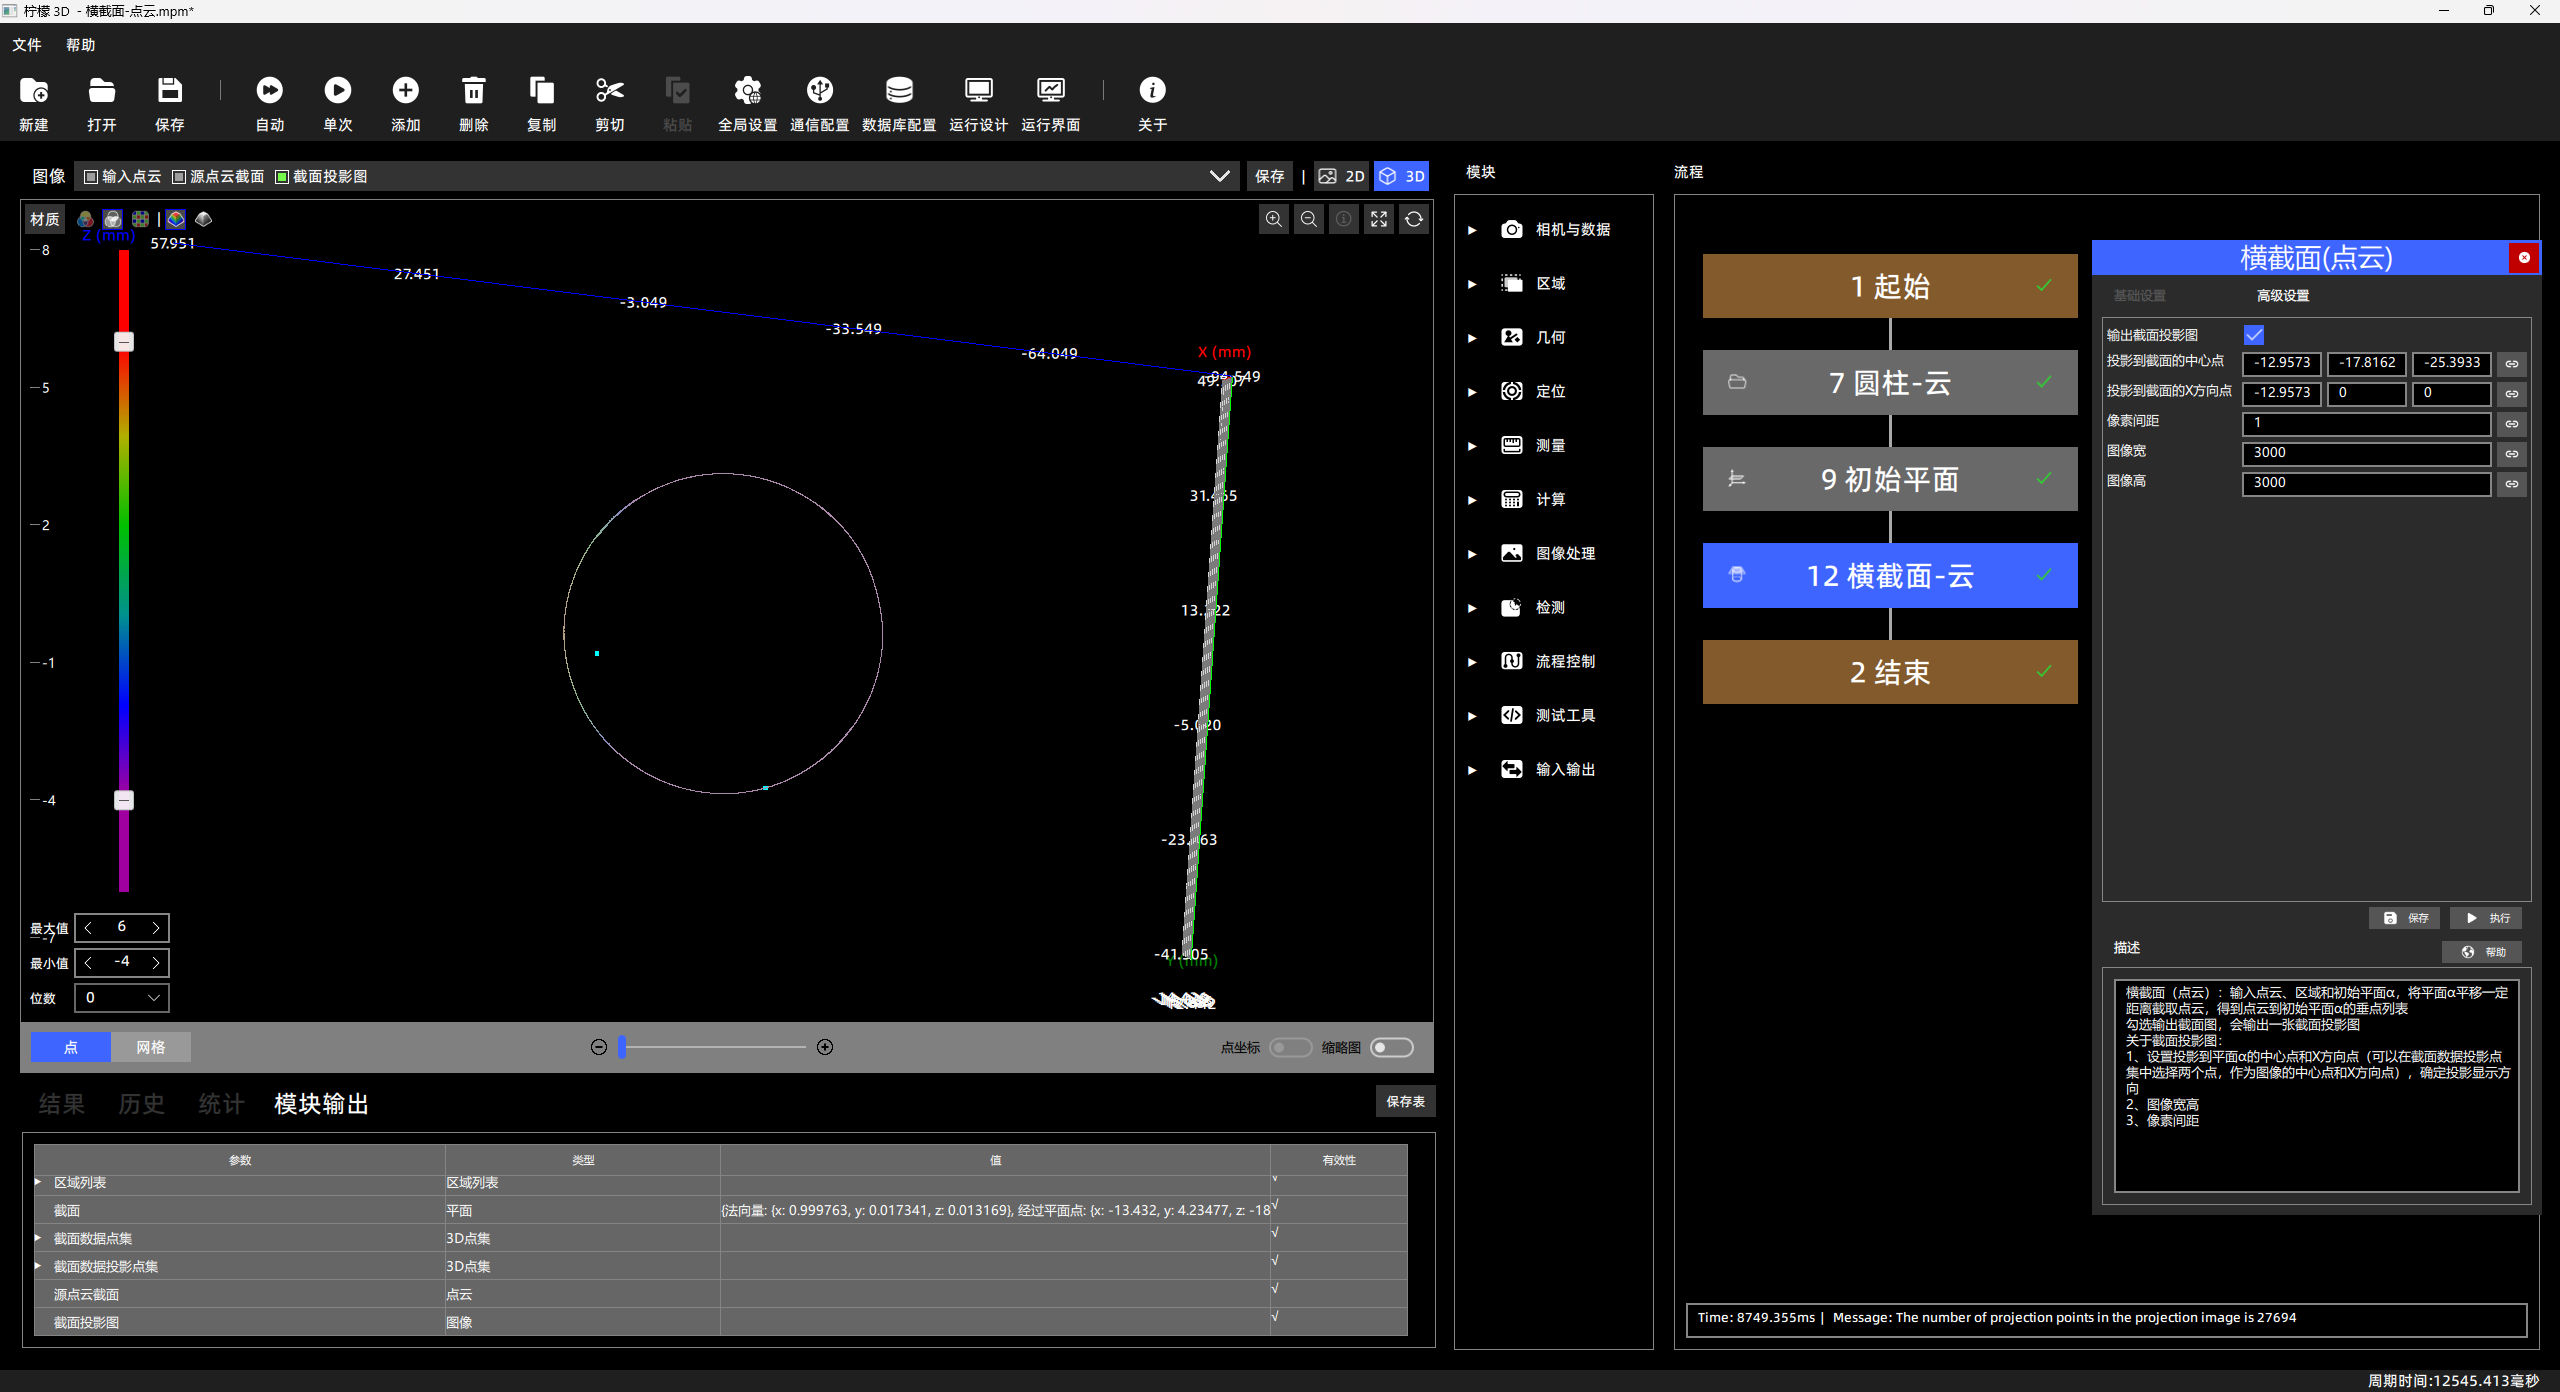Decrease 最小值 with left arrow
Viewport: 2560px width, 1392px height.
click(88, 962)
